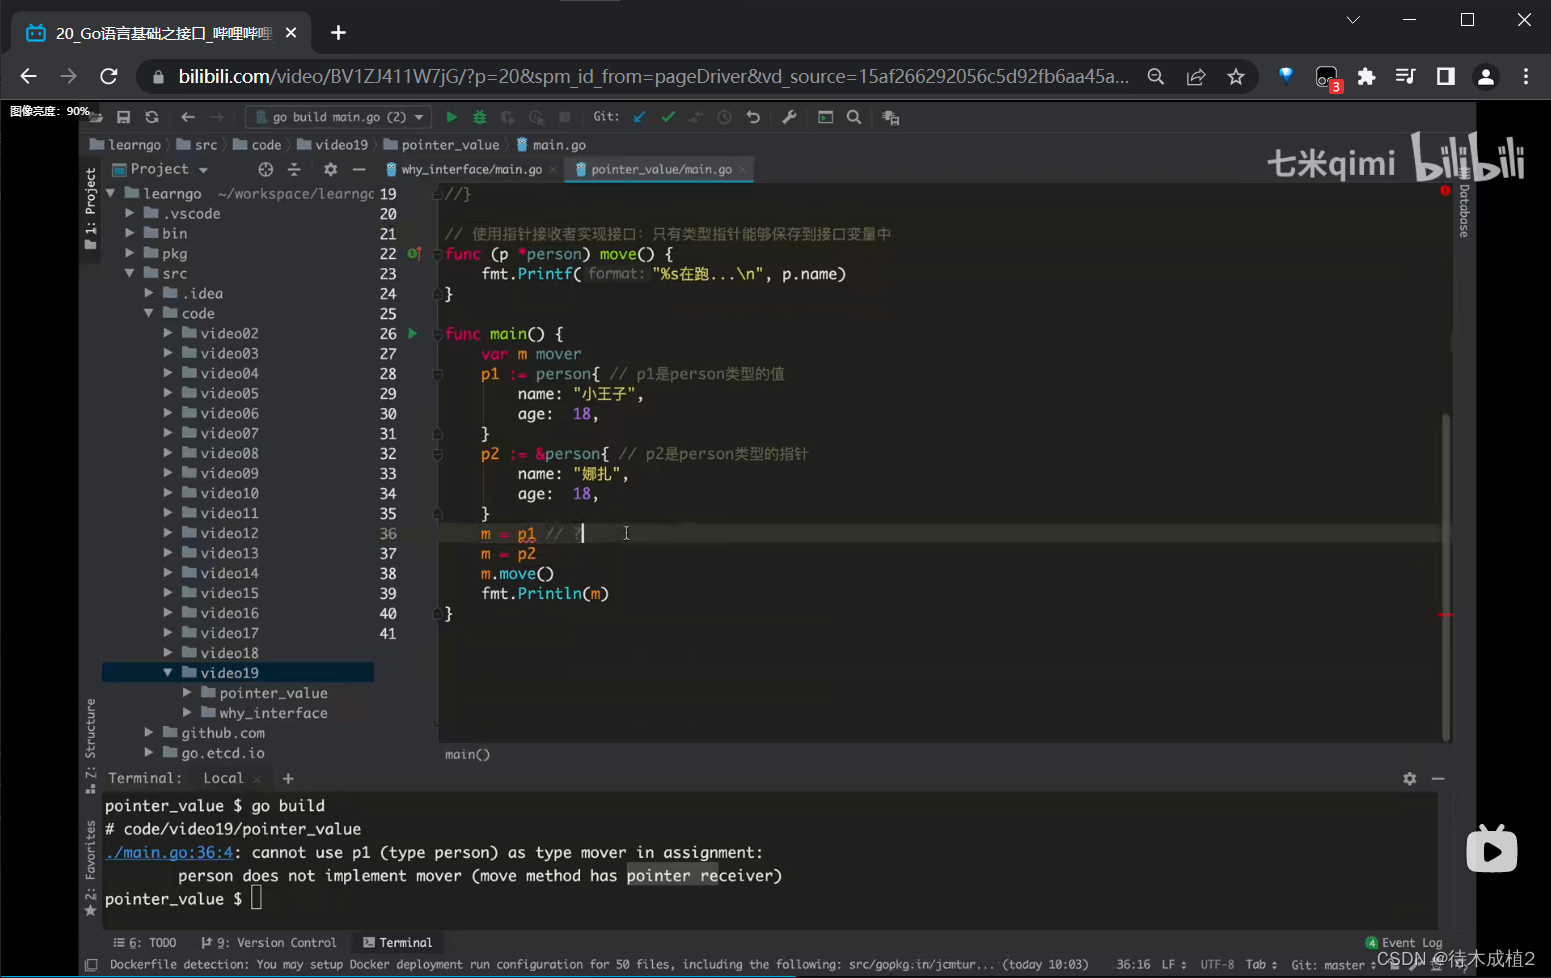Screen dimensions: 1551x978
Task: Select the pointer_value/main.go editor tab
Action: tap(660, 170)
